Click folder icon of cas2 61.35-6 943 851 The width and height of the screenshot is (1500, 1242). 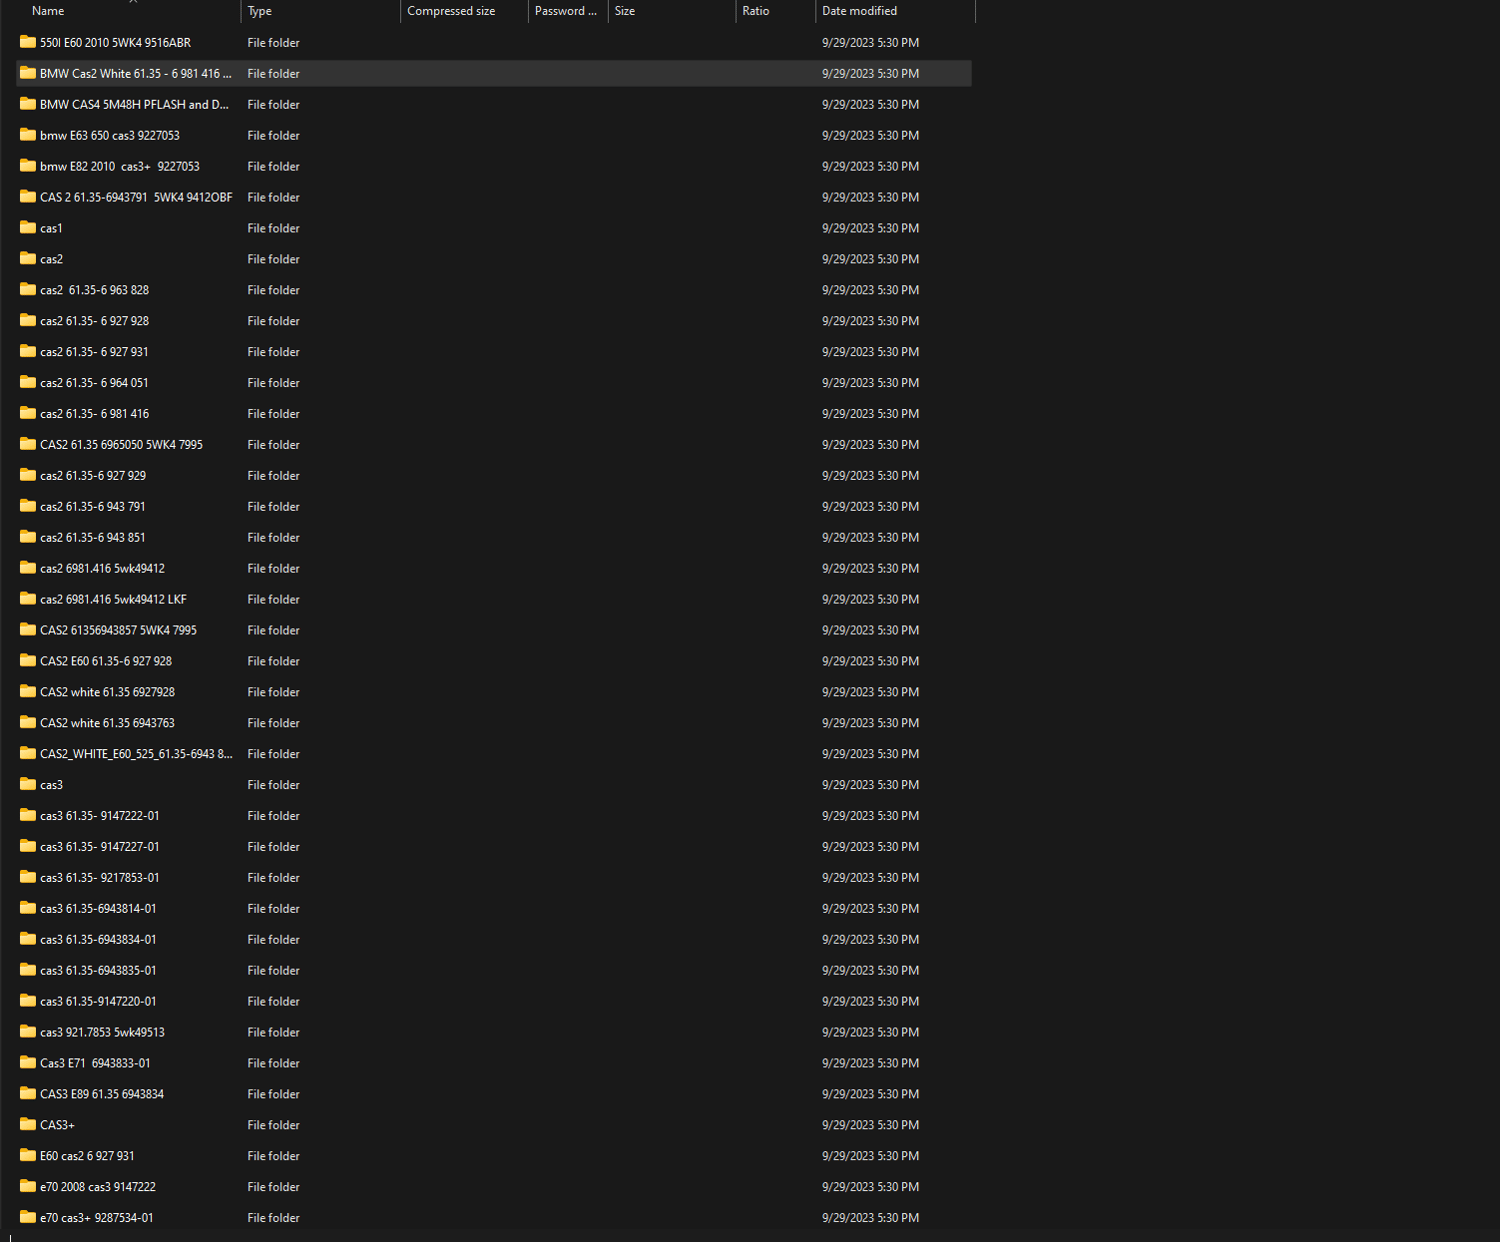point(28,538)
